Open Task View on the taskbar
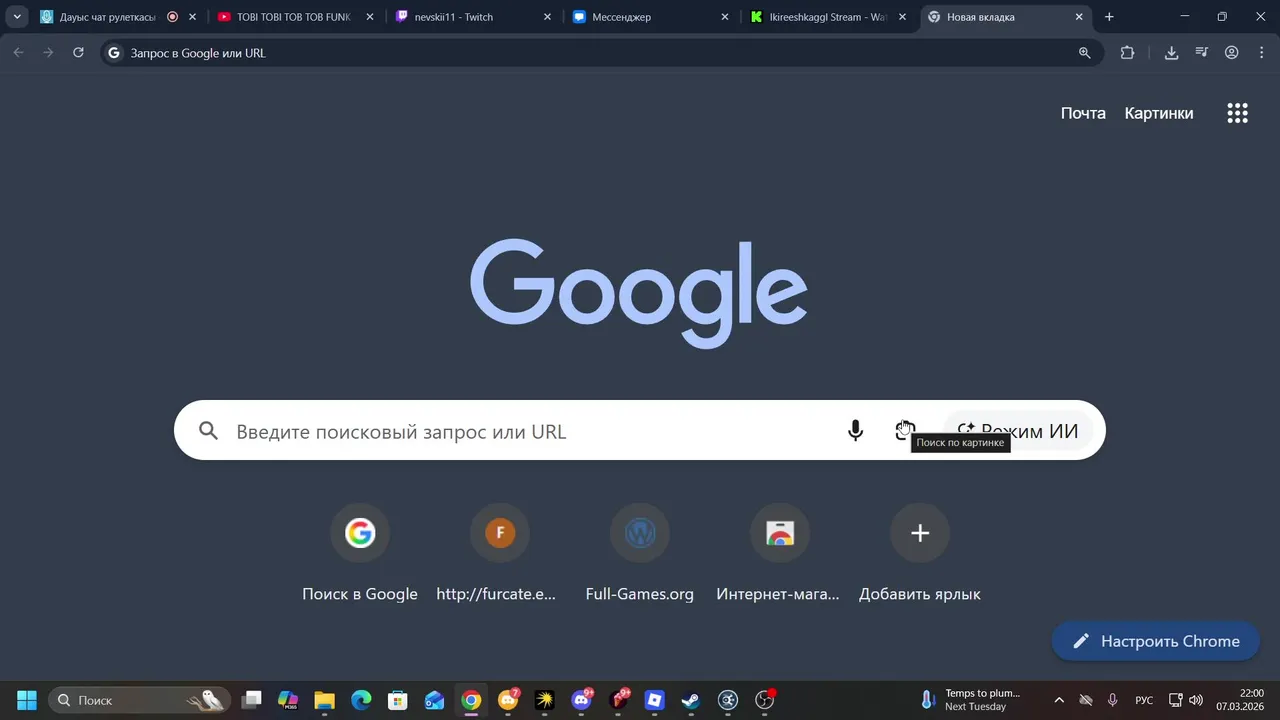 (x=251, y=700)
